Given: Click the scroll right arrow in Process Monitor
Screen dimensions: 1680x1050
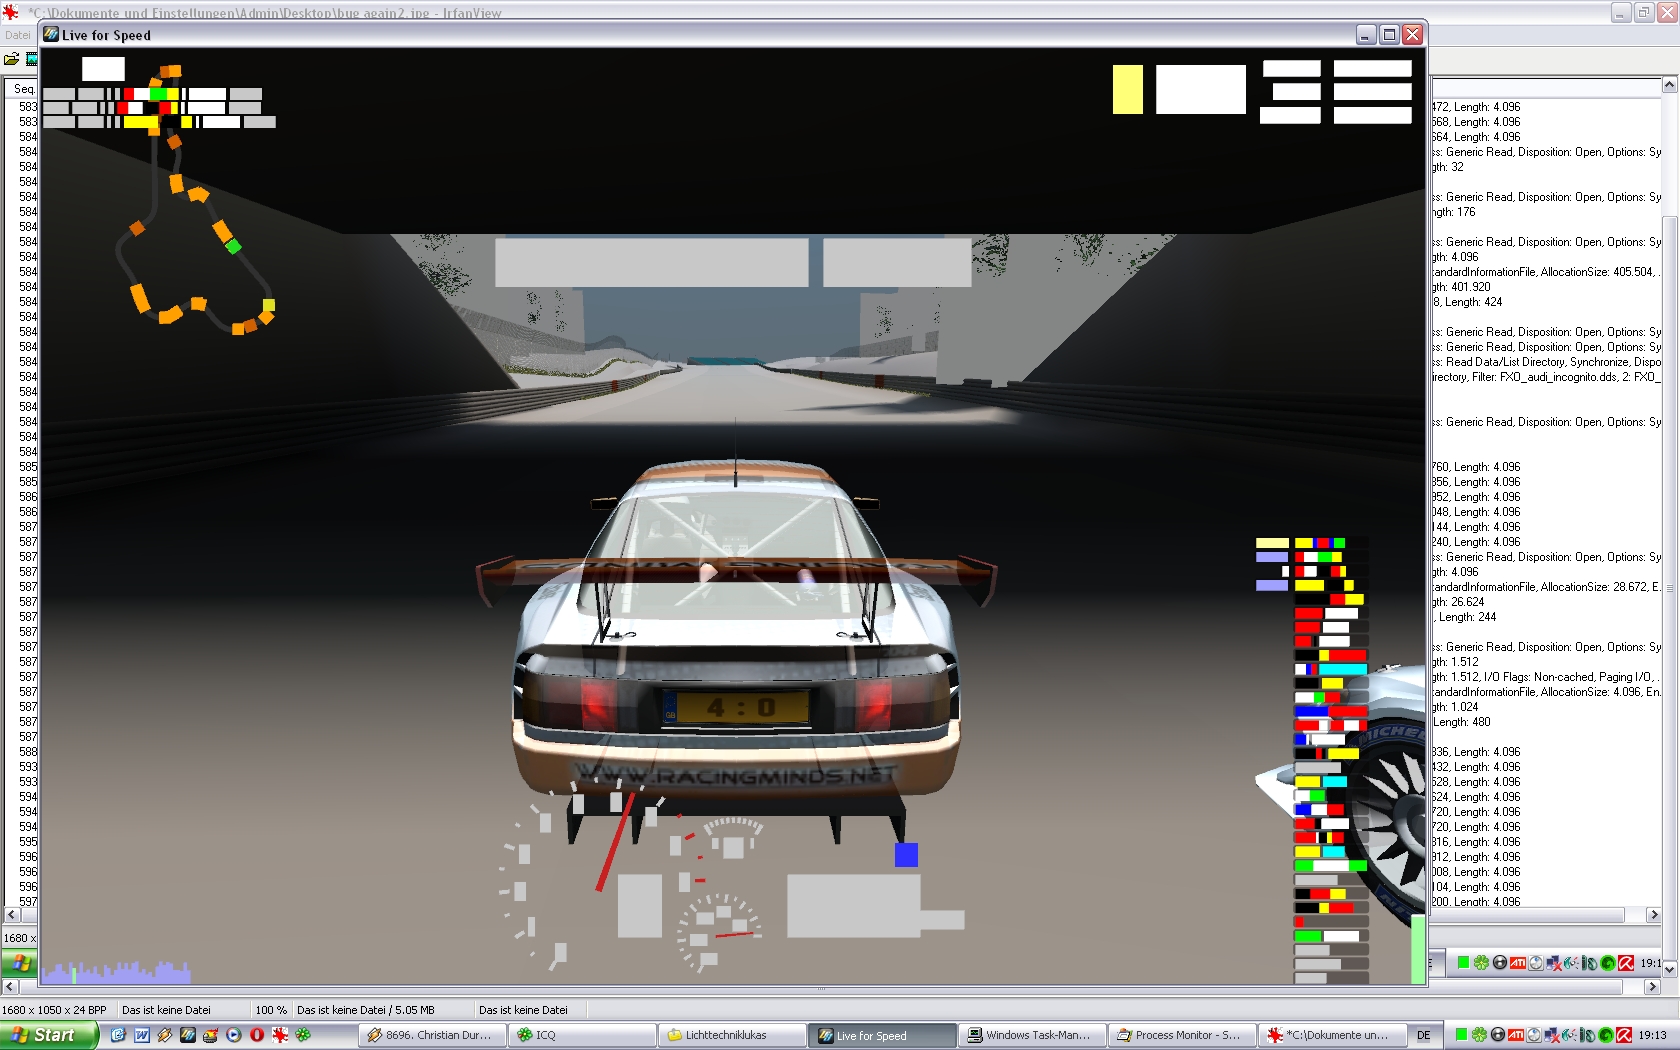Looking at the screenshot, I should 1653,915.
